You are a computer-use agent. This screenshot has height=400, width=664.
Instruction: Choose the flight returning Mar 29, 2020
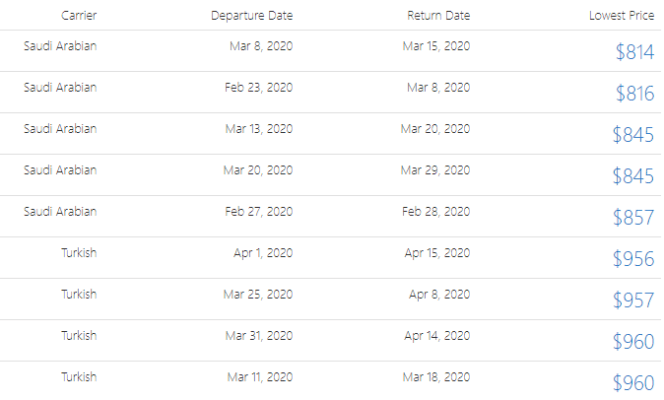(x=330, y=175)
